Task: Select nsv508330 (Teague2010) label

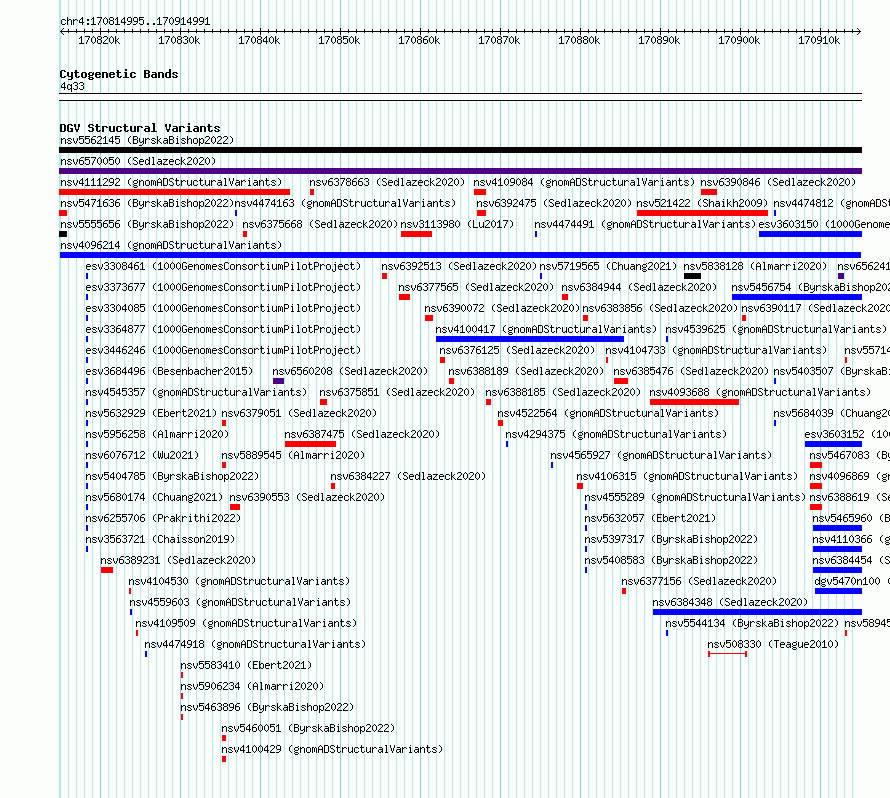Action: pos(773,644)
